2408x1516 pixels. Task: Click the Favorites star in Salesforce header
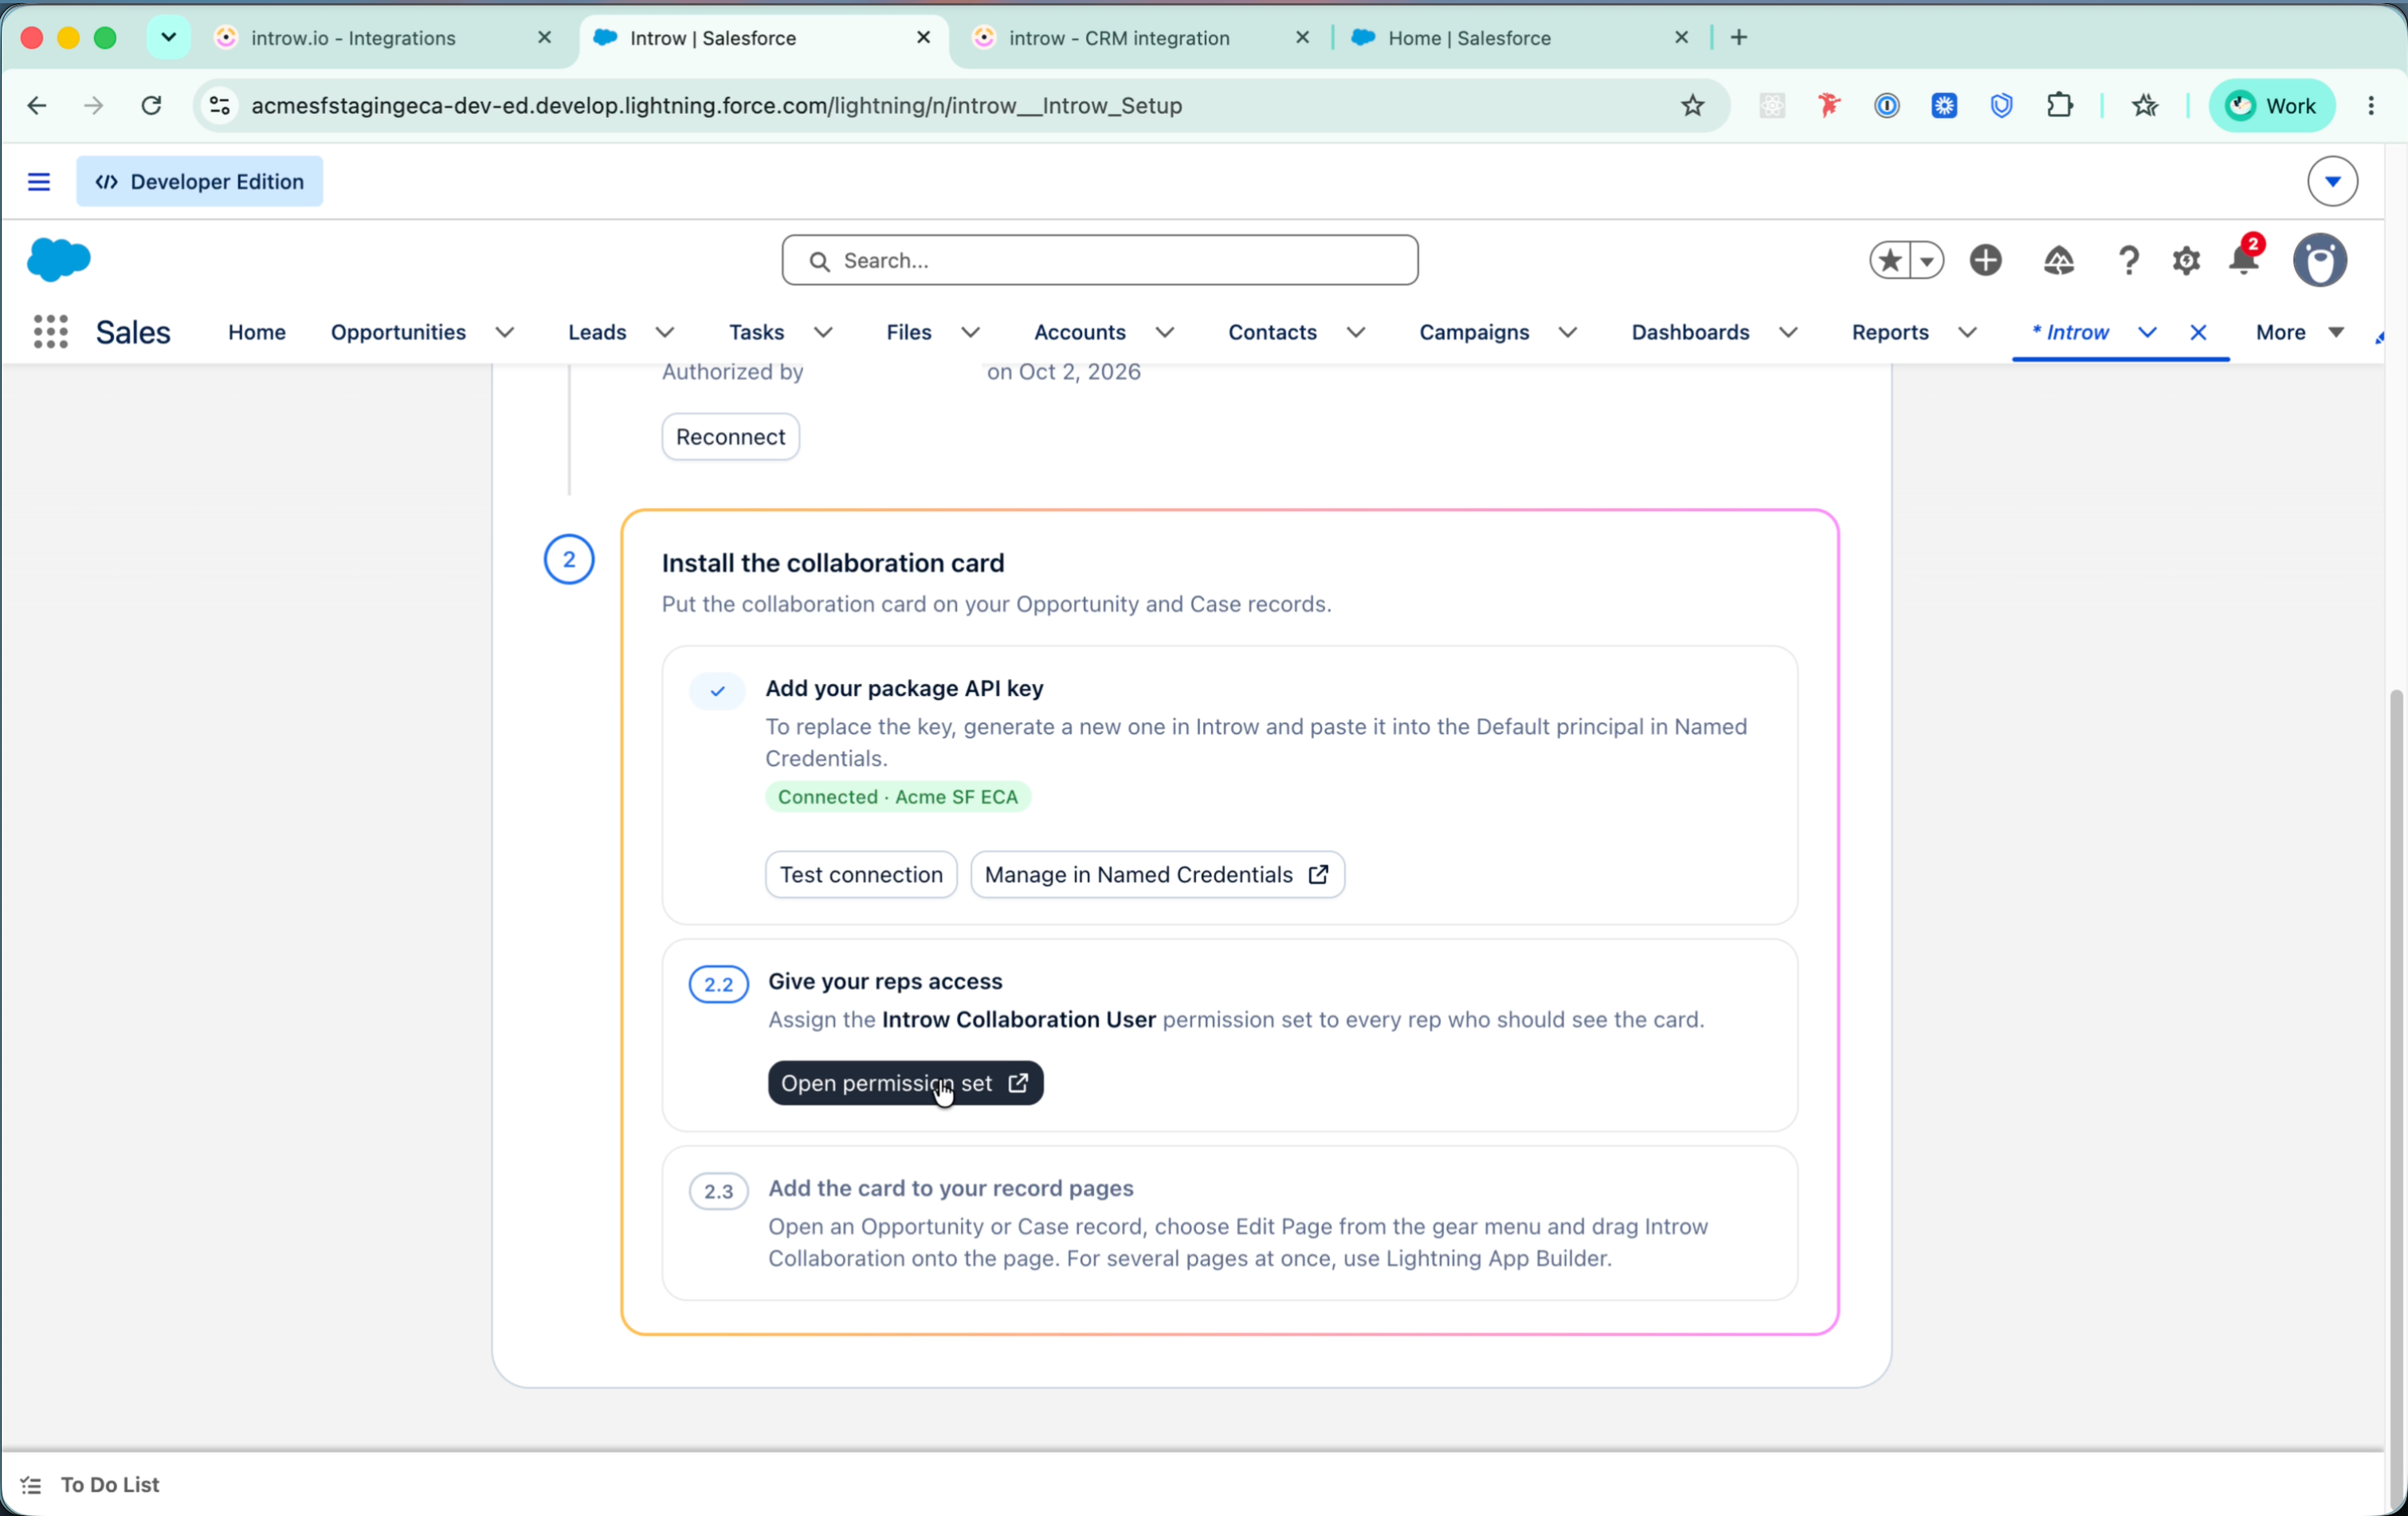coord(1890,261)
